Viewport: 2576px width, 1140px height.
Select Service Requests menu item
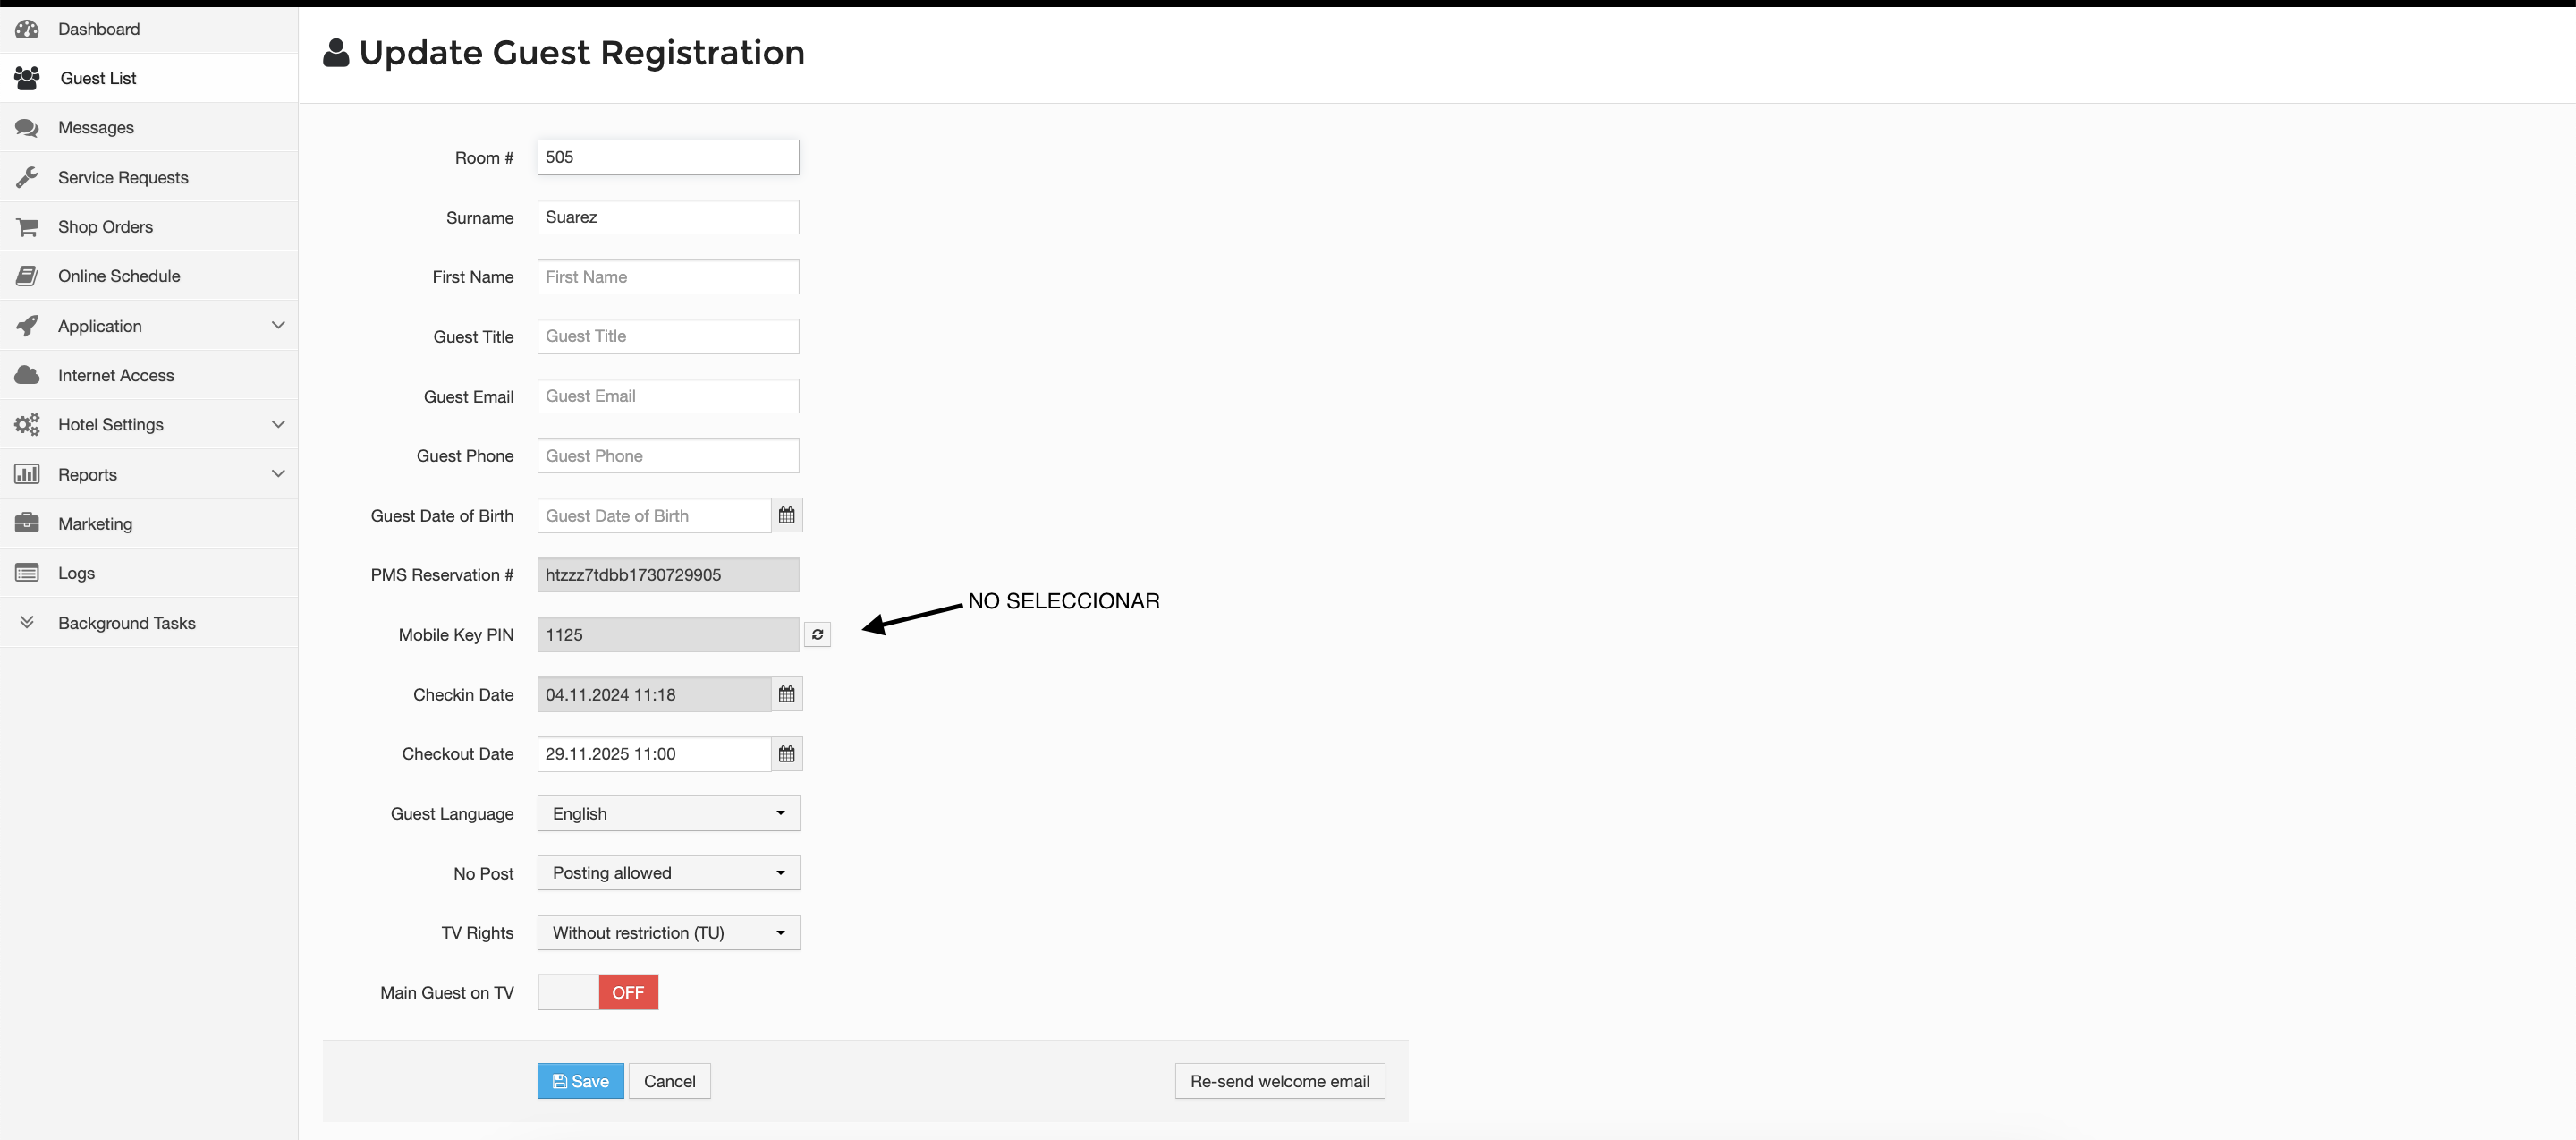point(149,177)
